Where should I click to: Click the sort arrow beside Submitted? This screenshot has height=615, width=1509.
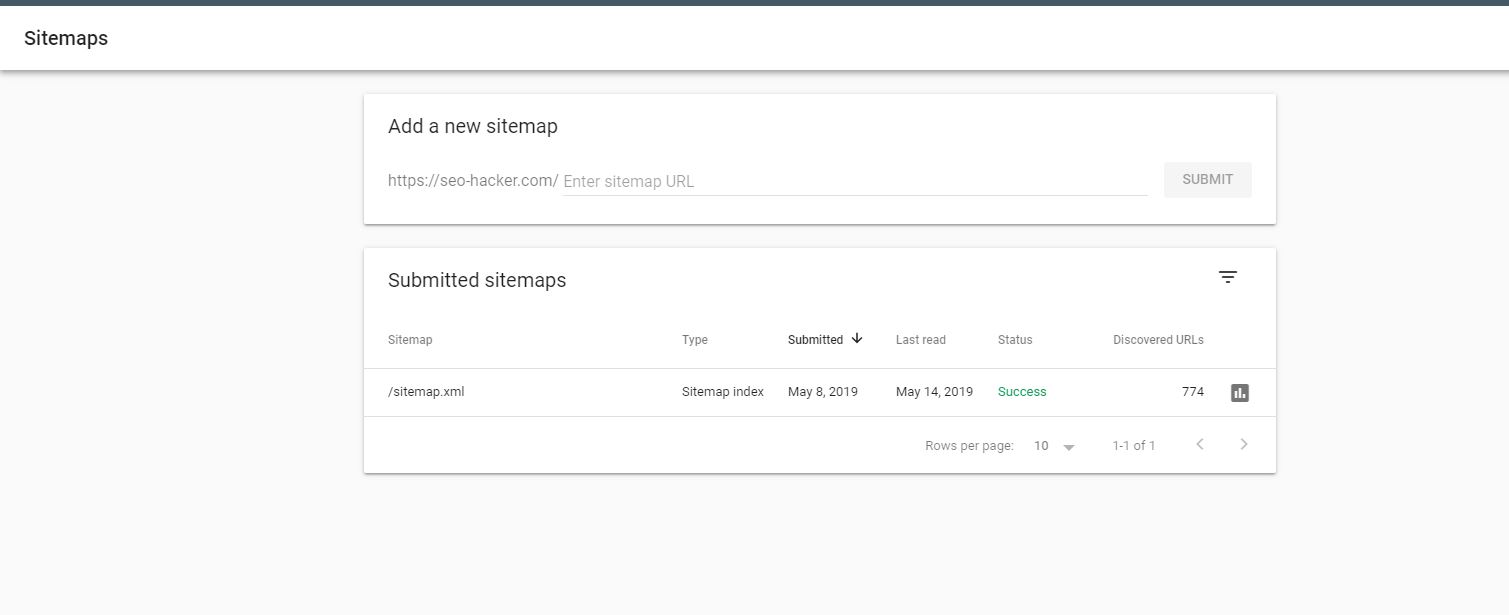point(857,339)
